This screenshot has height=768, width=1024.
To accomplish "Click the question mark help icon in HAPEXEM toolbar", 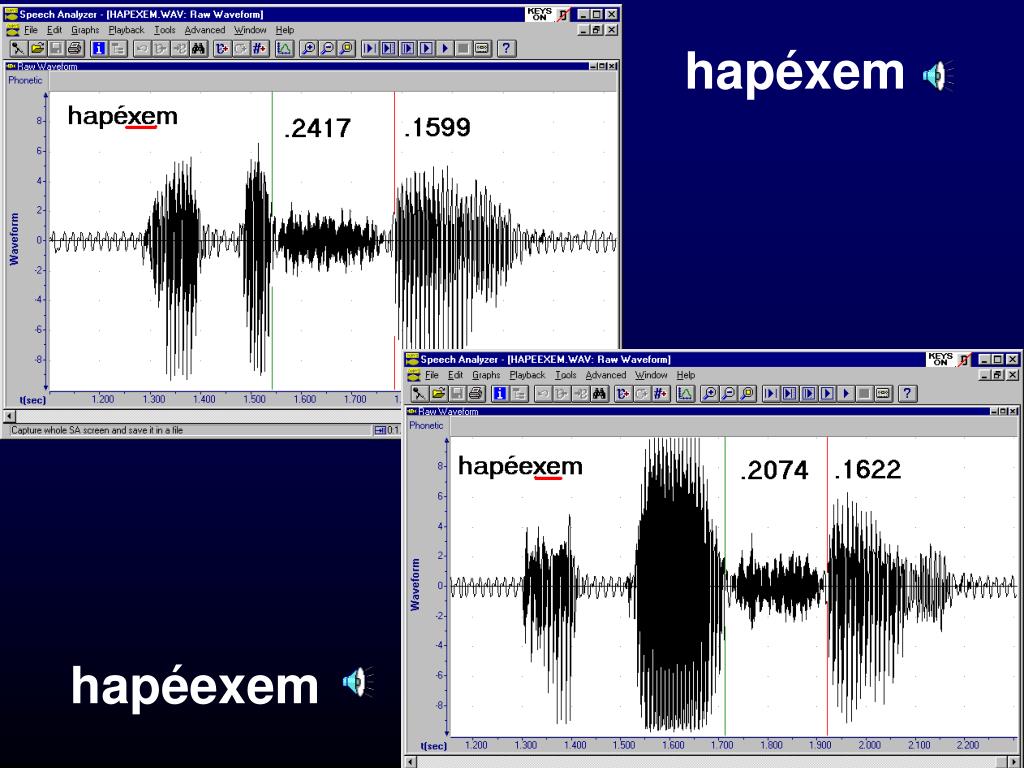I will [506, 48].
